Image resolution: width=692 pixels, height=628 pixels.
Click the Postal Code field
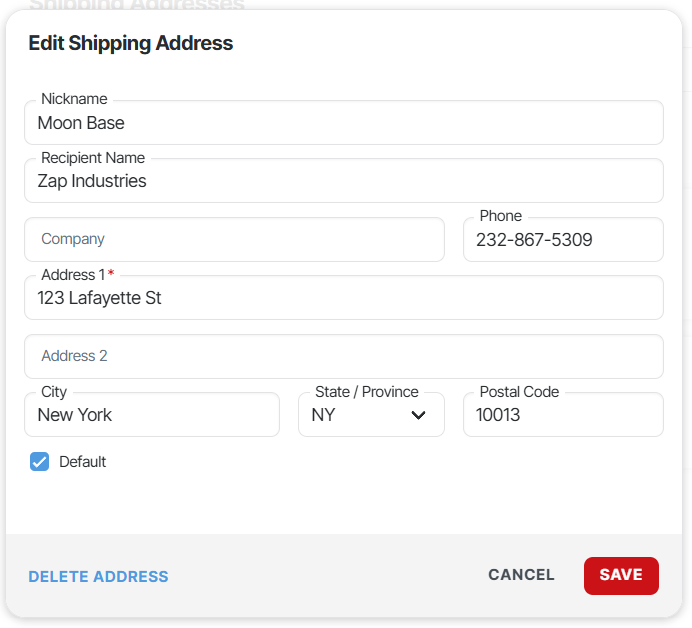(562, 415)
